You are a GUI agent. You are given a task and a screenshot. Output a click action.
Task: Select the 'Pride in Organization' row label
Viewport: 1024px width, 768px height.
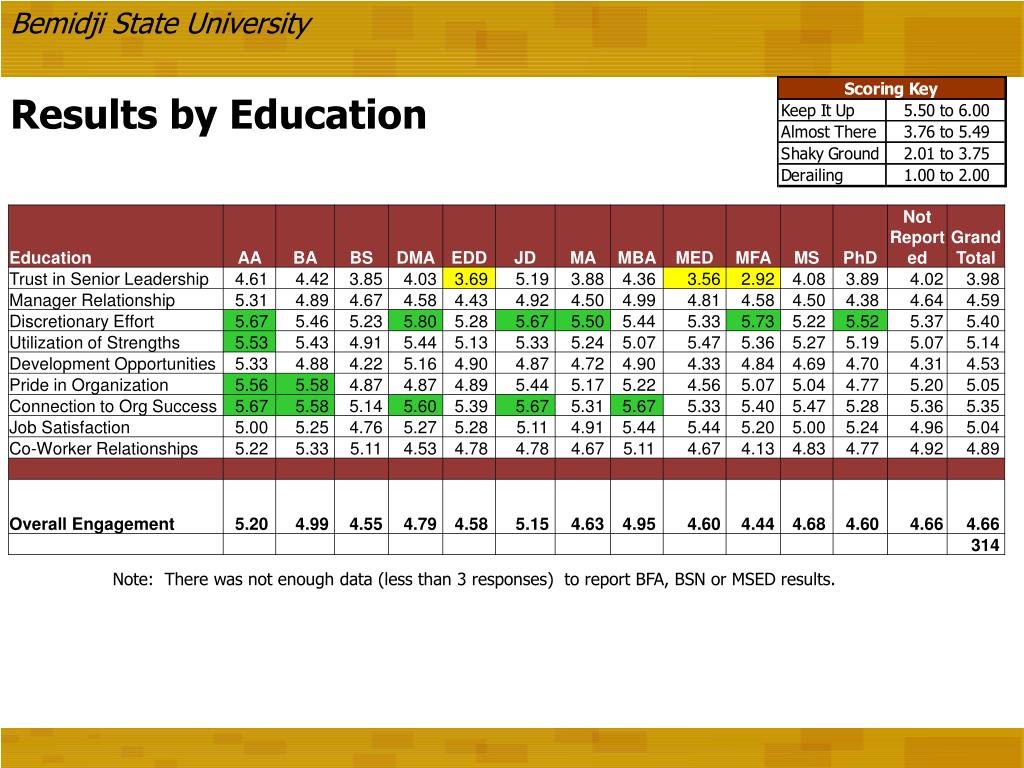[89, 385]
